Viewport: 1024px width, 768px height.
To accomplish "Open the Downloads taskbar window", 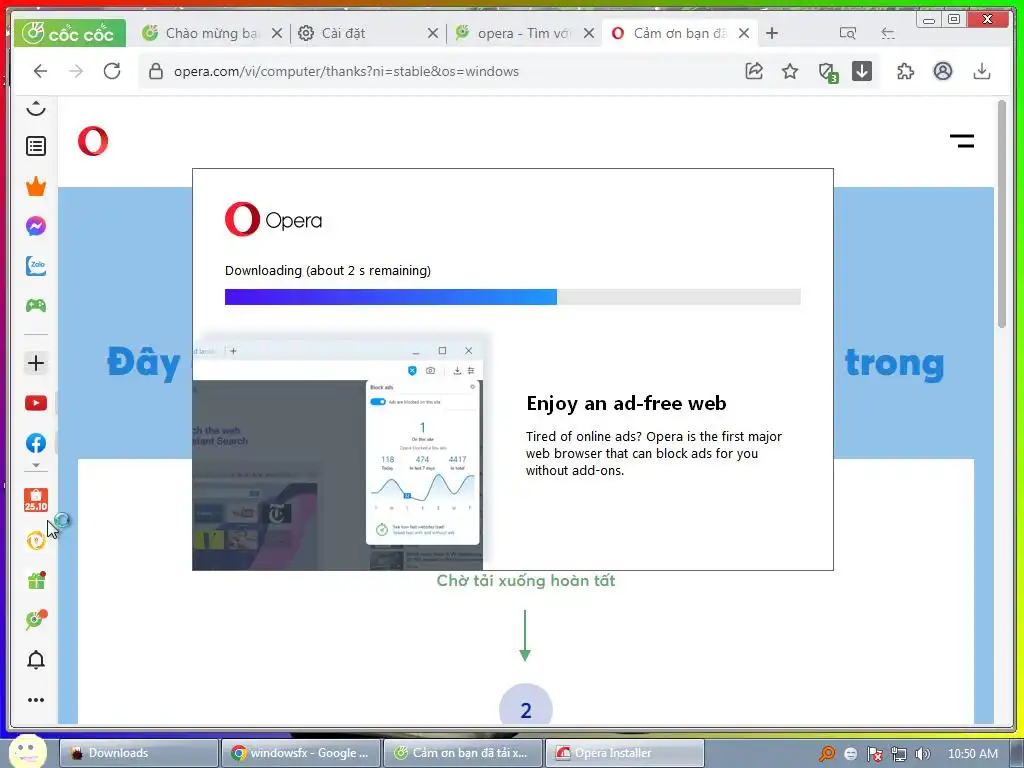I will tap(138, 753).
